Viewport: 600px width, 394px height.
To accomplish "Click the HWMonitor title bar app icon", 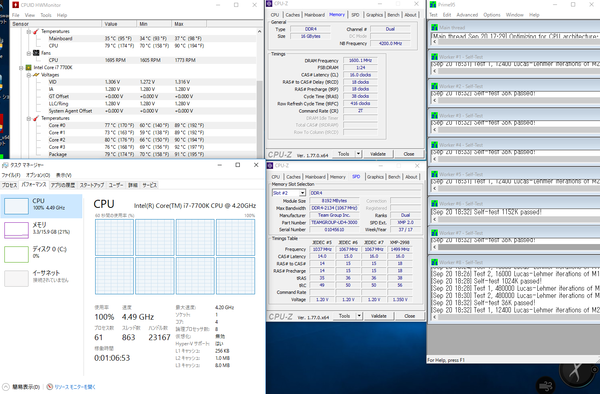I will coord(15,5).
